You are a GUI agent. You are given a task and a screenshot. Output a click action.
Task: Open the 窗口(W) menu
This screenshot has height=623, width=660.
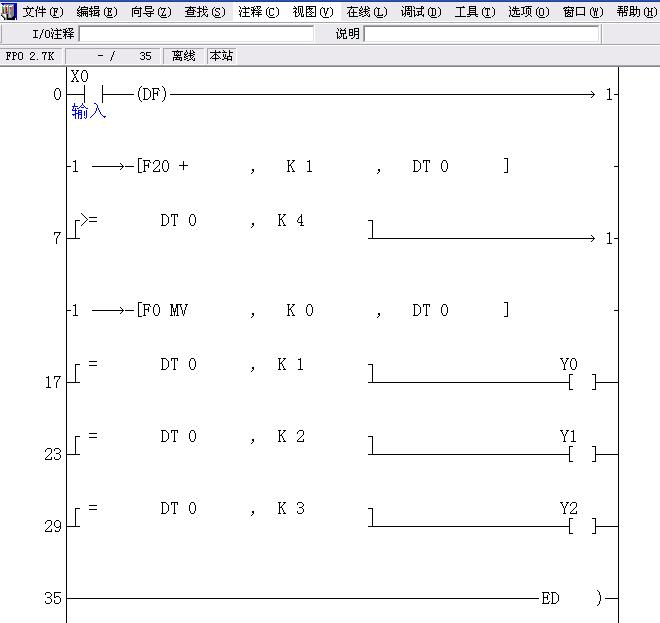(583, 12)
